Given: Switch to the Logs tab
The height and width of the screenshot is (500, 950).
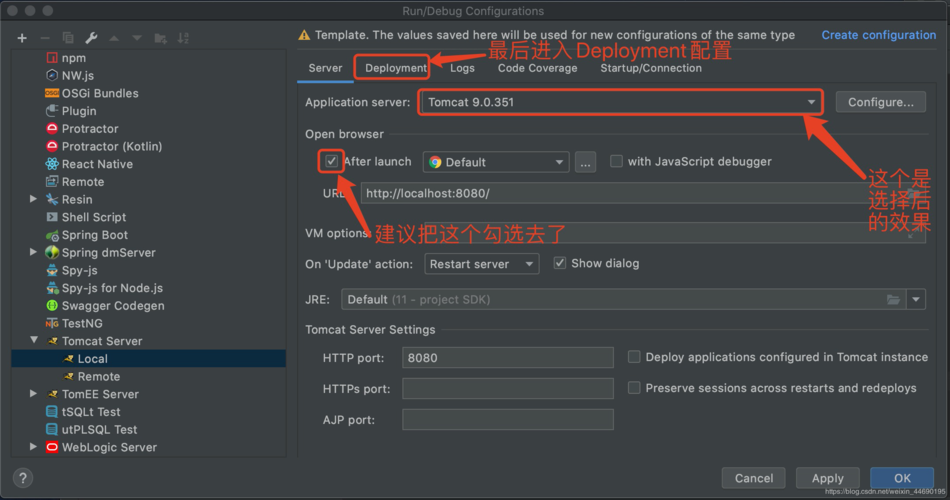Looking at the screenshot, I should [x=462, y=68].
